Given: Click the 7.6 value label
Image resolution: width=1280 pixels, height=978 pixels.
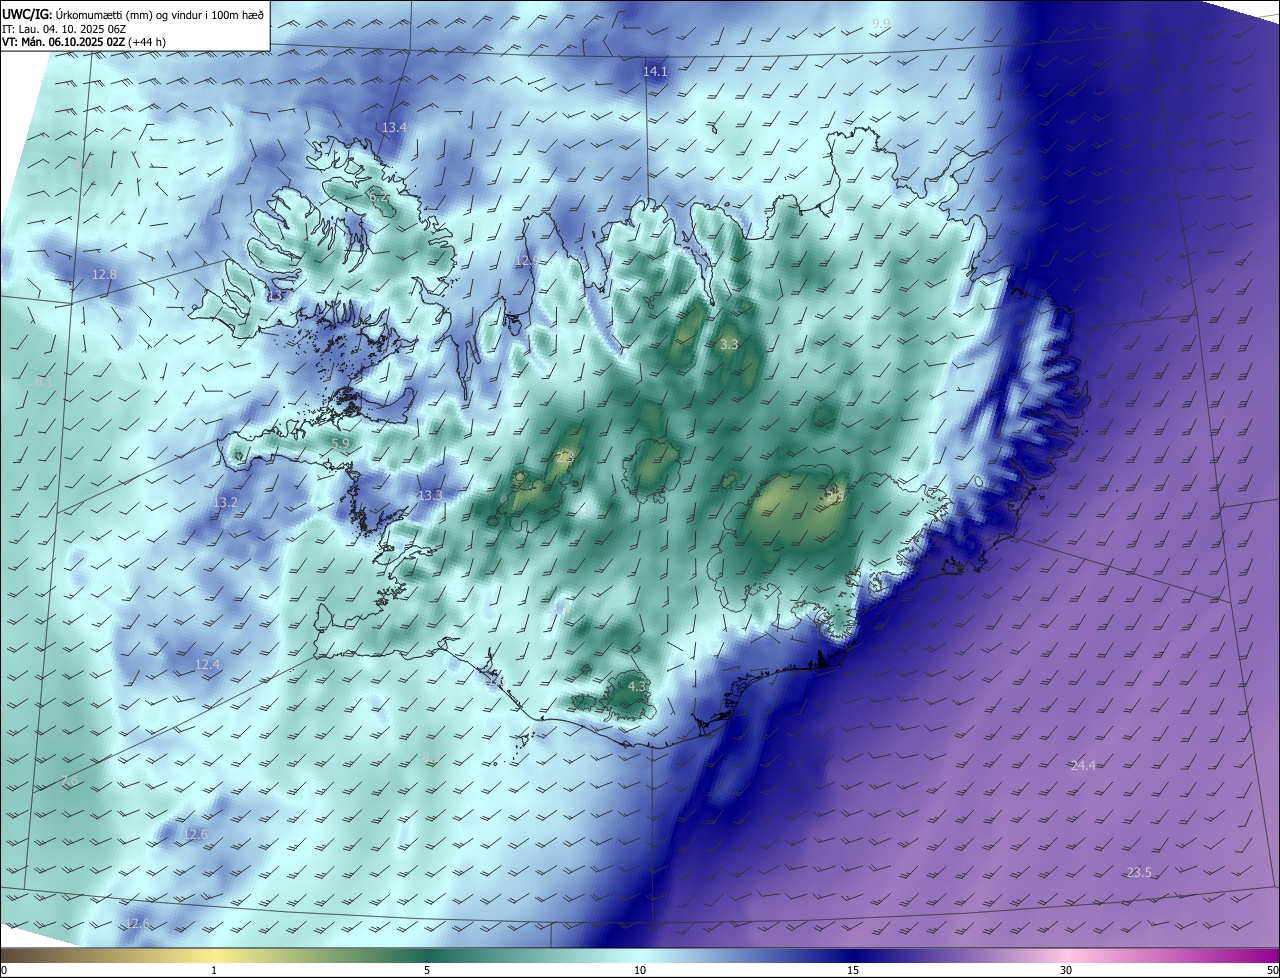Looking at the screenshot, I should (x=69, y=781).
